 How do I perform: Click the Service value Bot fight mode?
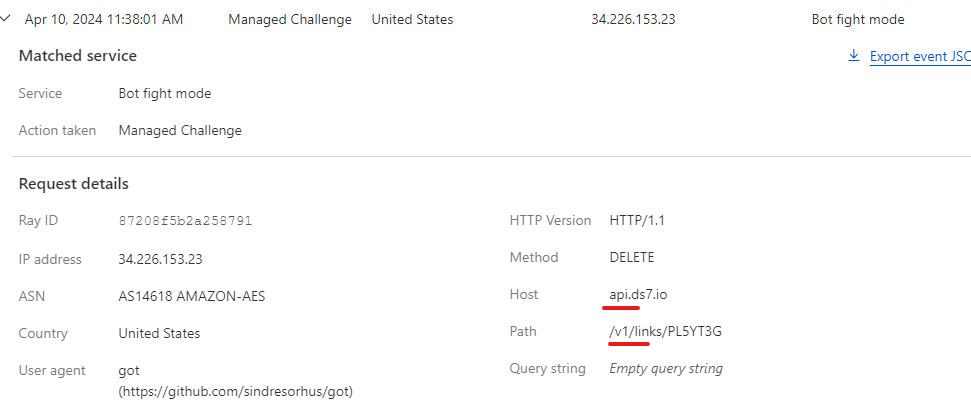(x=164, y=93)
